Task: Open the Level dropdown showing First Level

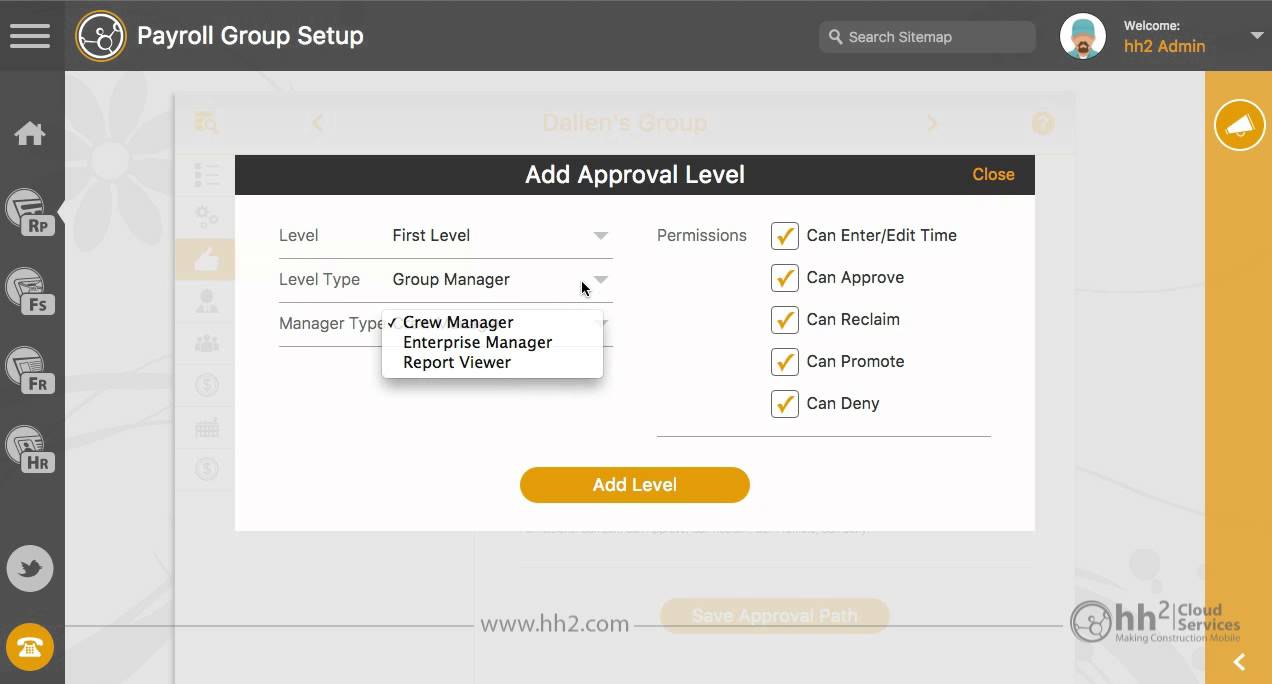Action: (500, 236)
